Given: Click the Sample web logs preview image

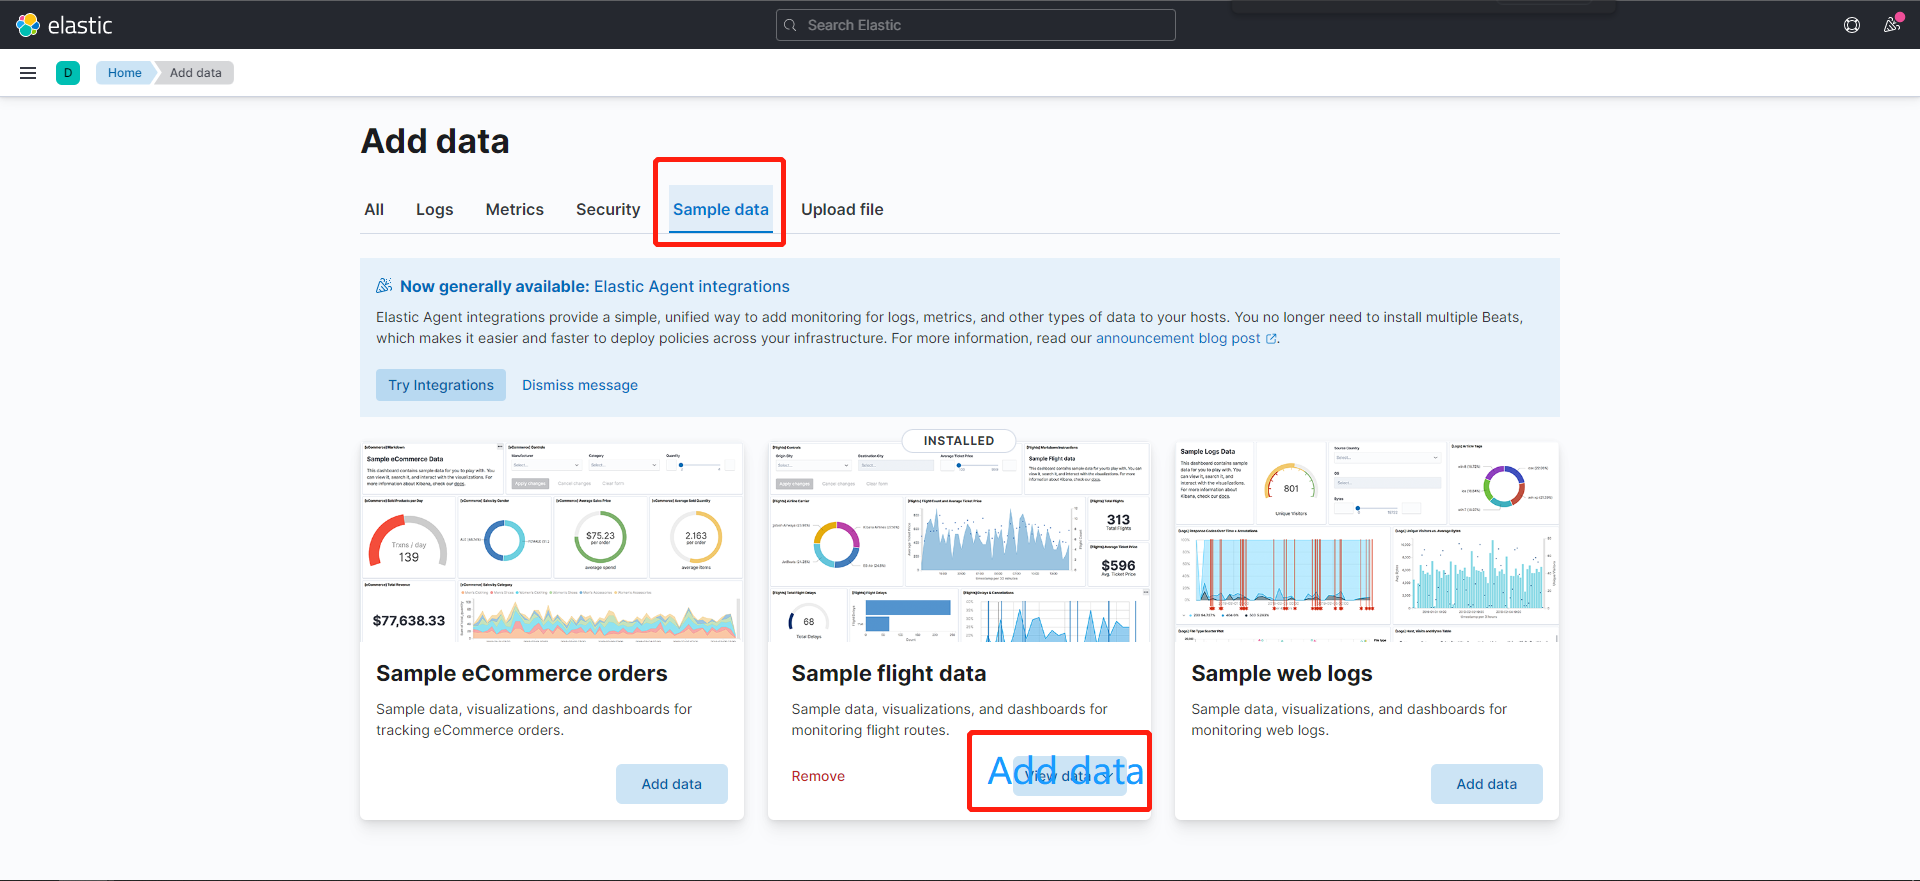Looking at the screenshot, I should coord(1367,541).
